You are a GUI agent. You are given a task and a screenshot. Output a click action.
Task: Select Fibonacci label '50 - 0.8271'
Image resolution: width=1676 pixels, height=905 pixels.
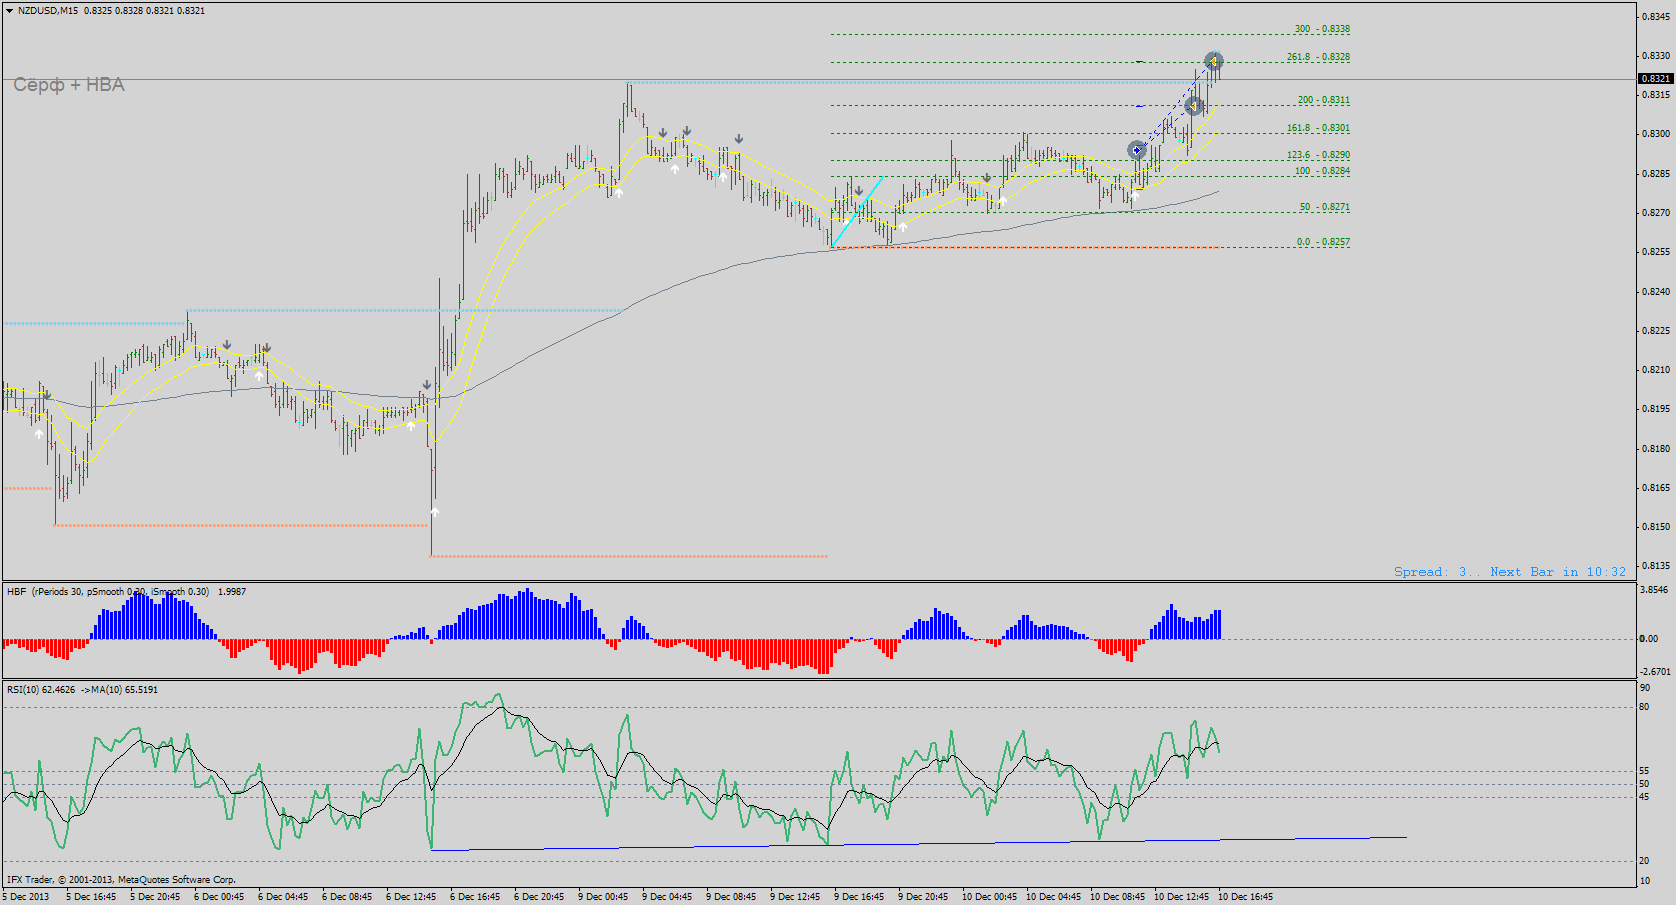point(1325,207)
